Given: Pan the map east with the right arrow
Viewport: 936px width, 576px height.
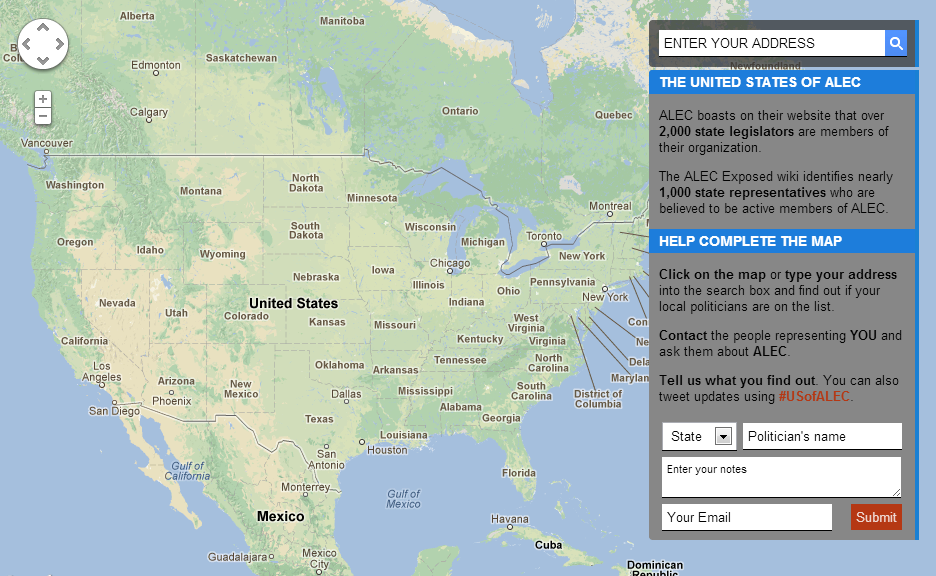Looking at the screenshot, I should 58,44.
